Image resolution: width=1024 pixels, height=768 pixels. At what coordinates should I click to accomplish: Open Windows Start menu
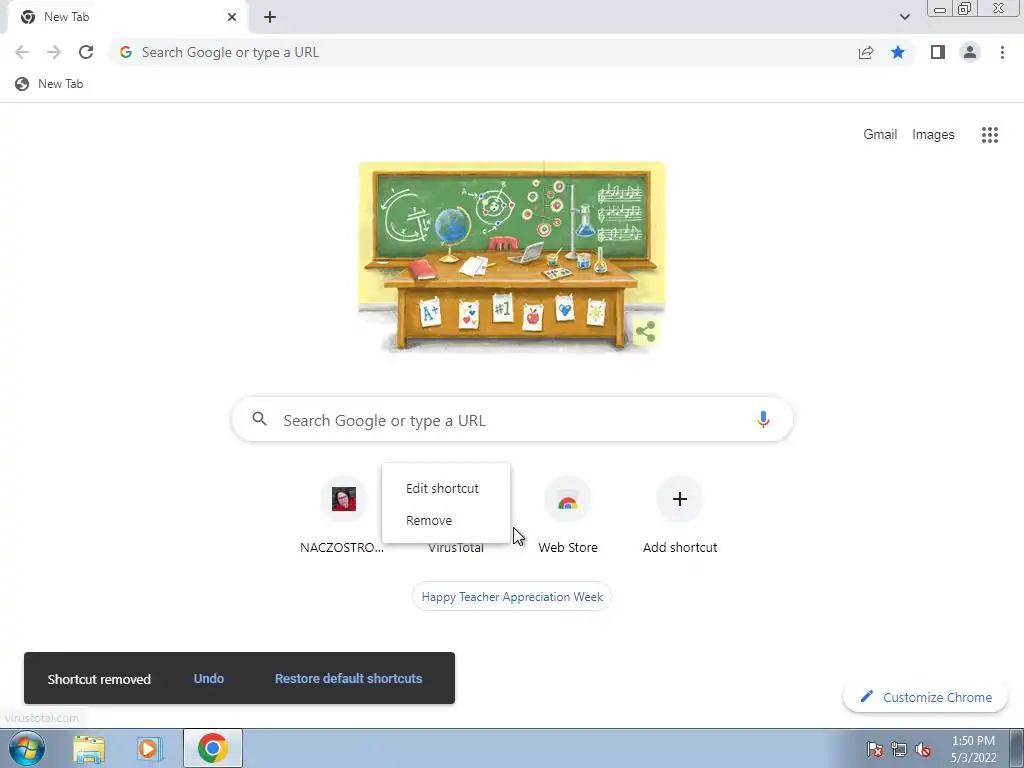tap(27, 748)
